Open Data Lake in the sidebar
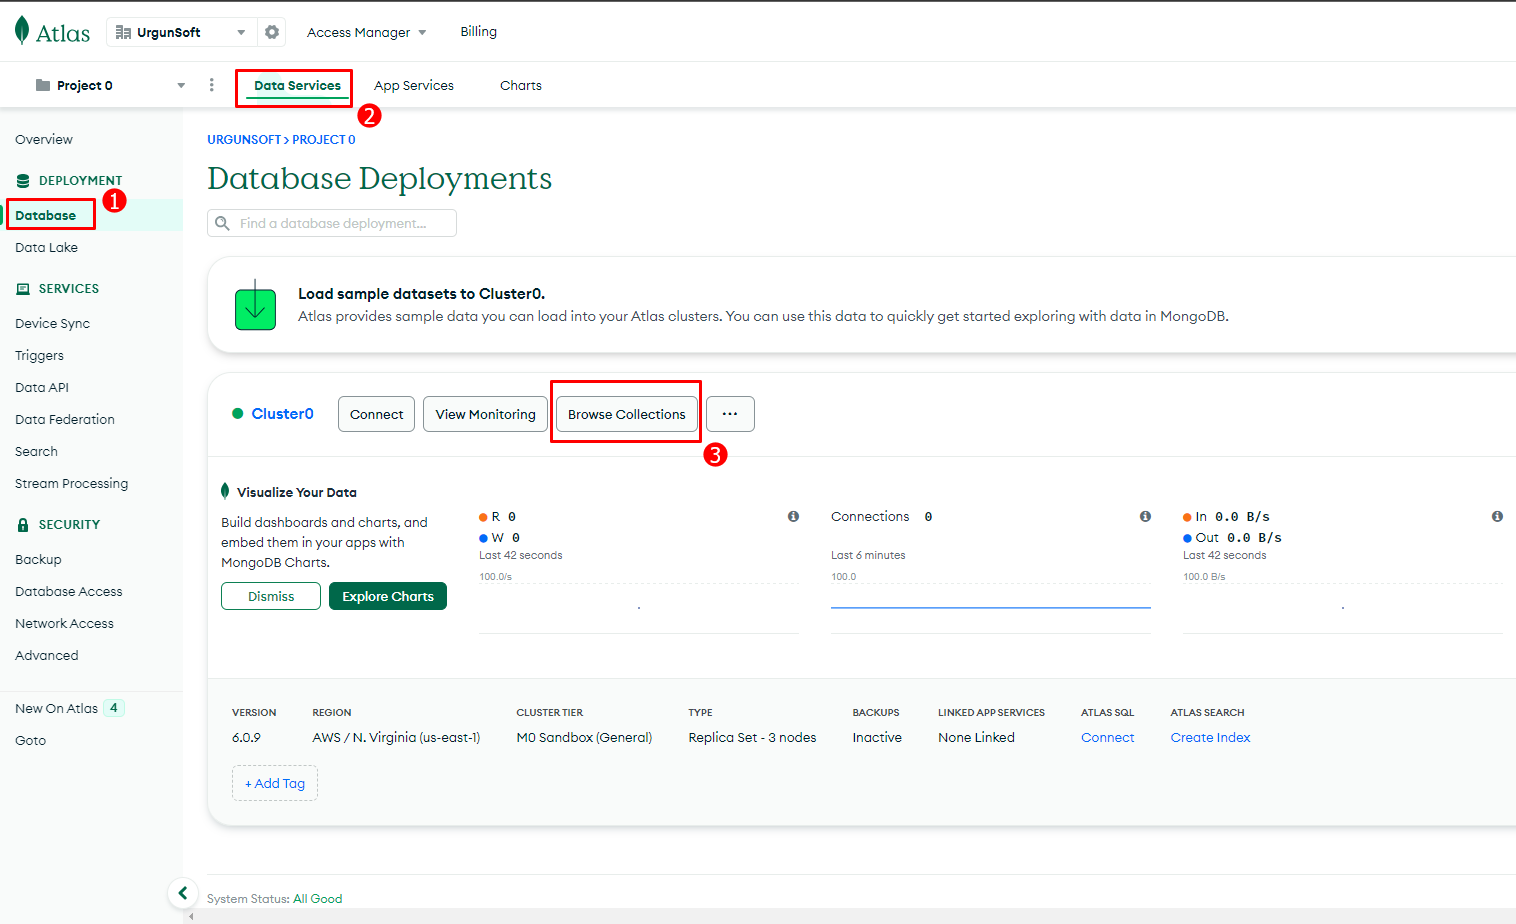This screenshot has width=1516, height=924. coord(46,247)
